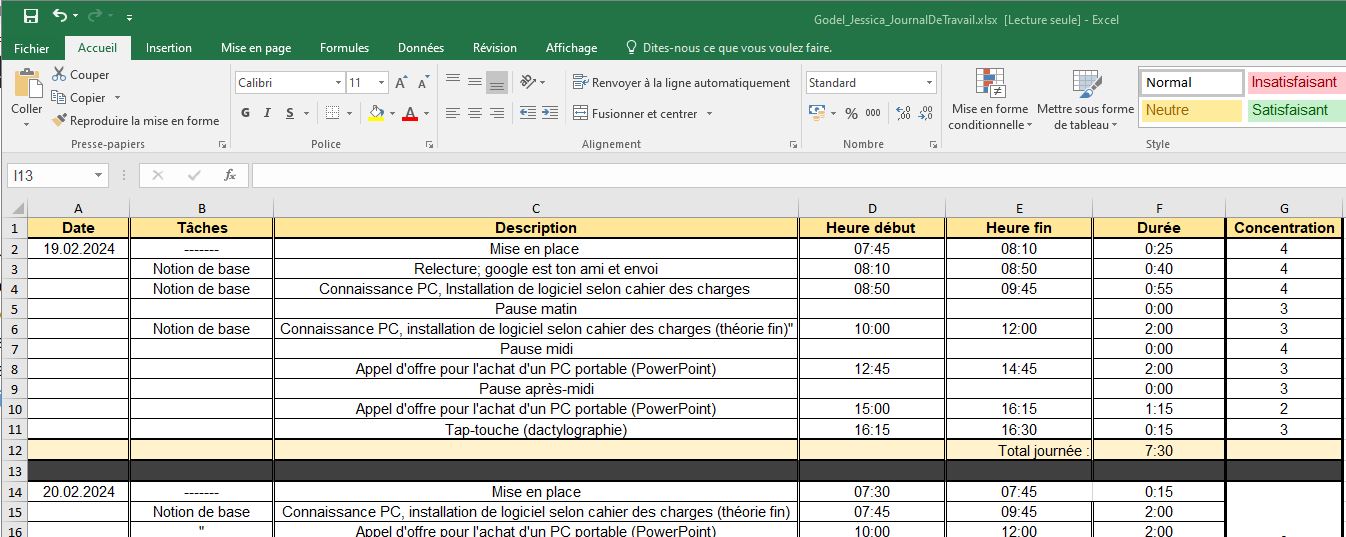The height and width of the screenshot is (537, 1346).
Task: Toggle center horizontal alignment icon
Action: (475, 113)
